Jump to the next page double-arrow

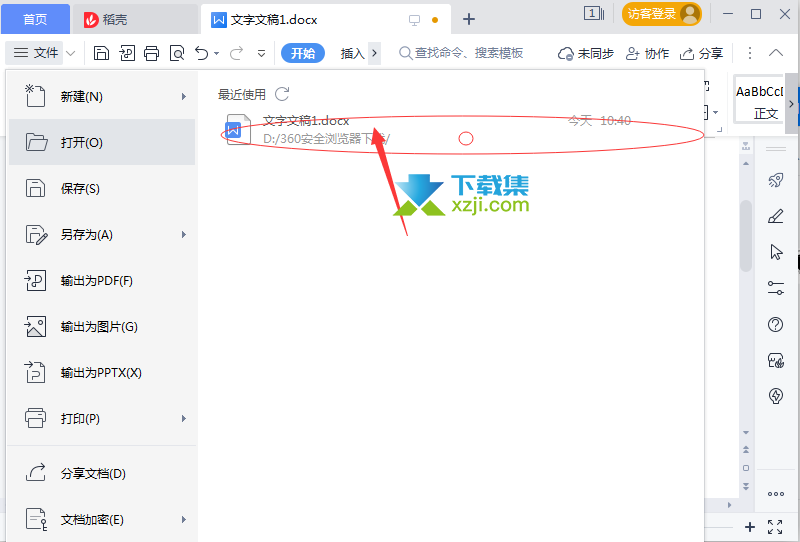(x=746, y=486)
